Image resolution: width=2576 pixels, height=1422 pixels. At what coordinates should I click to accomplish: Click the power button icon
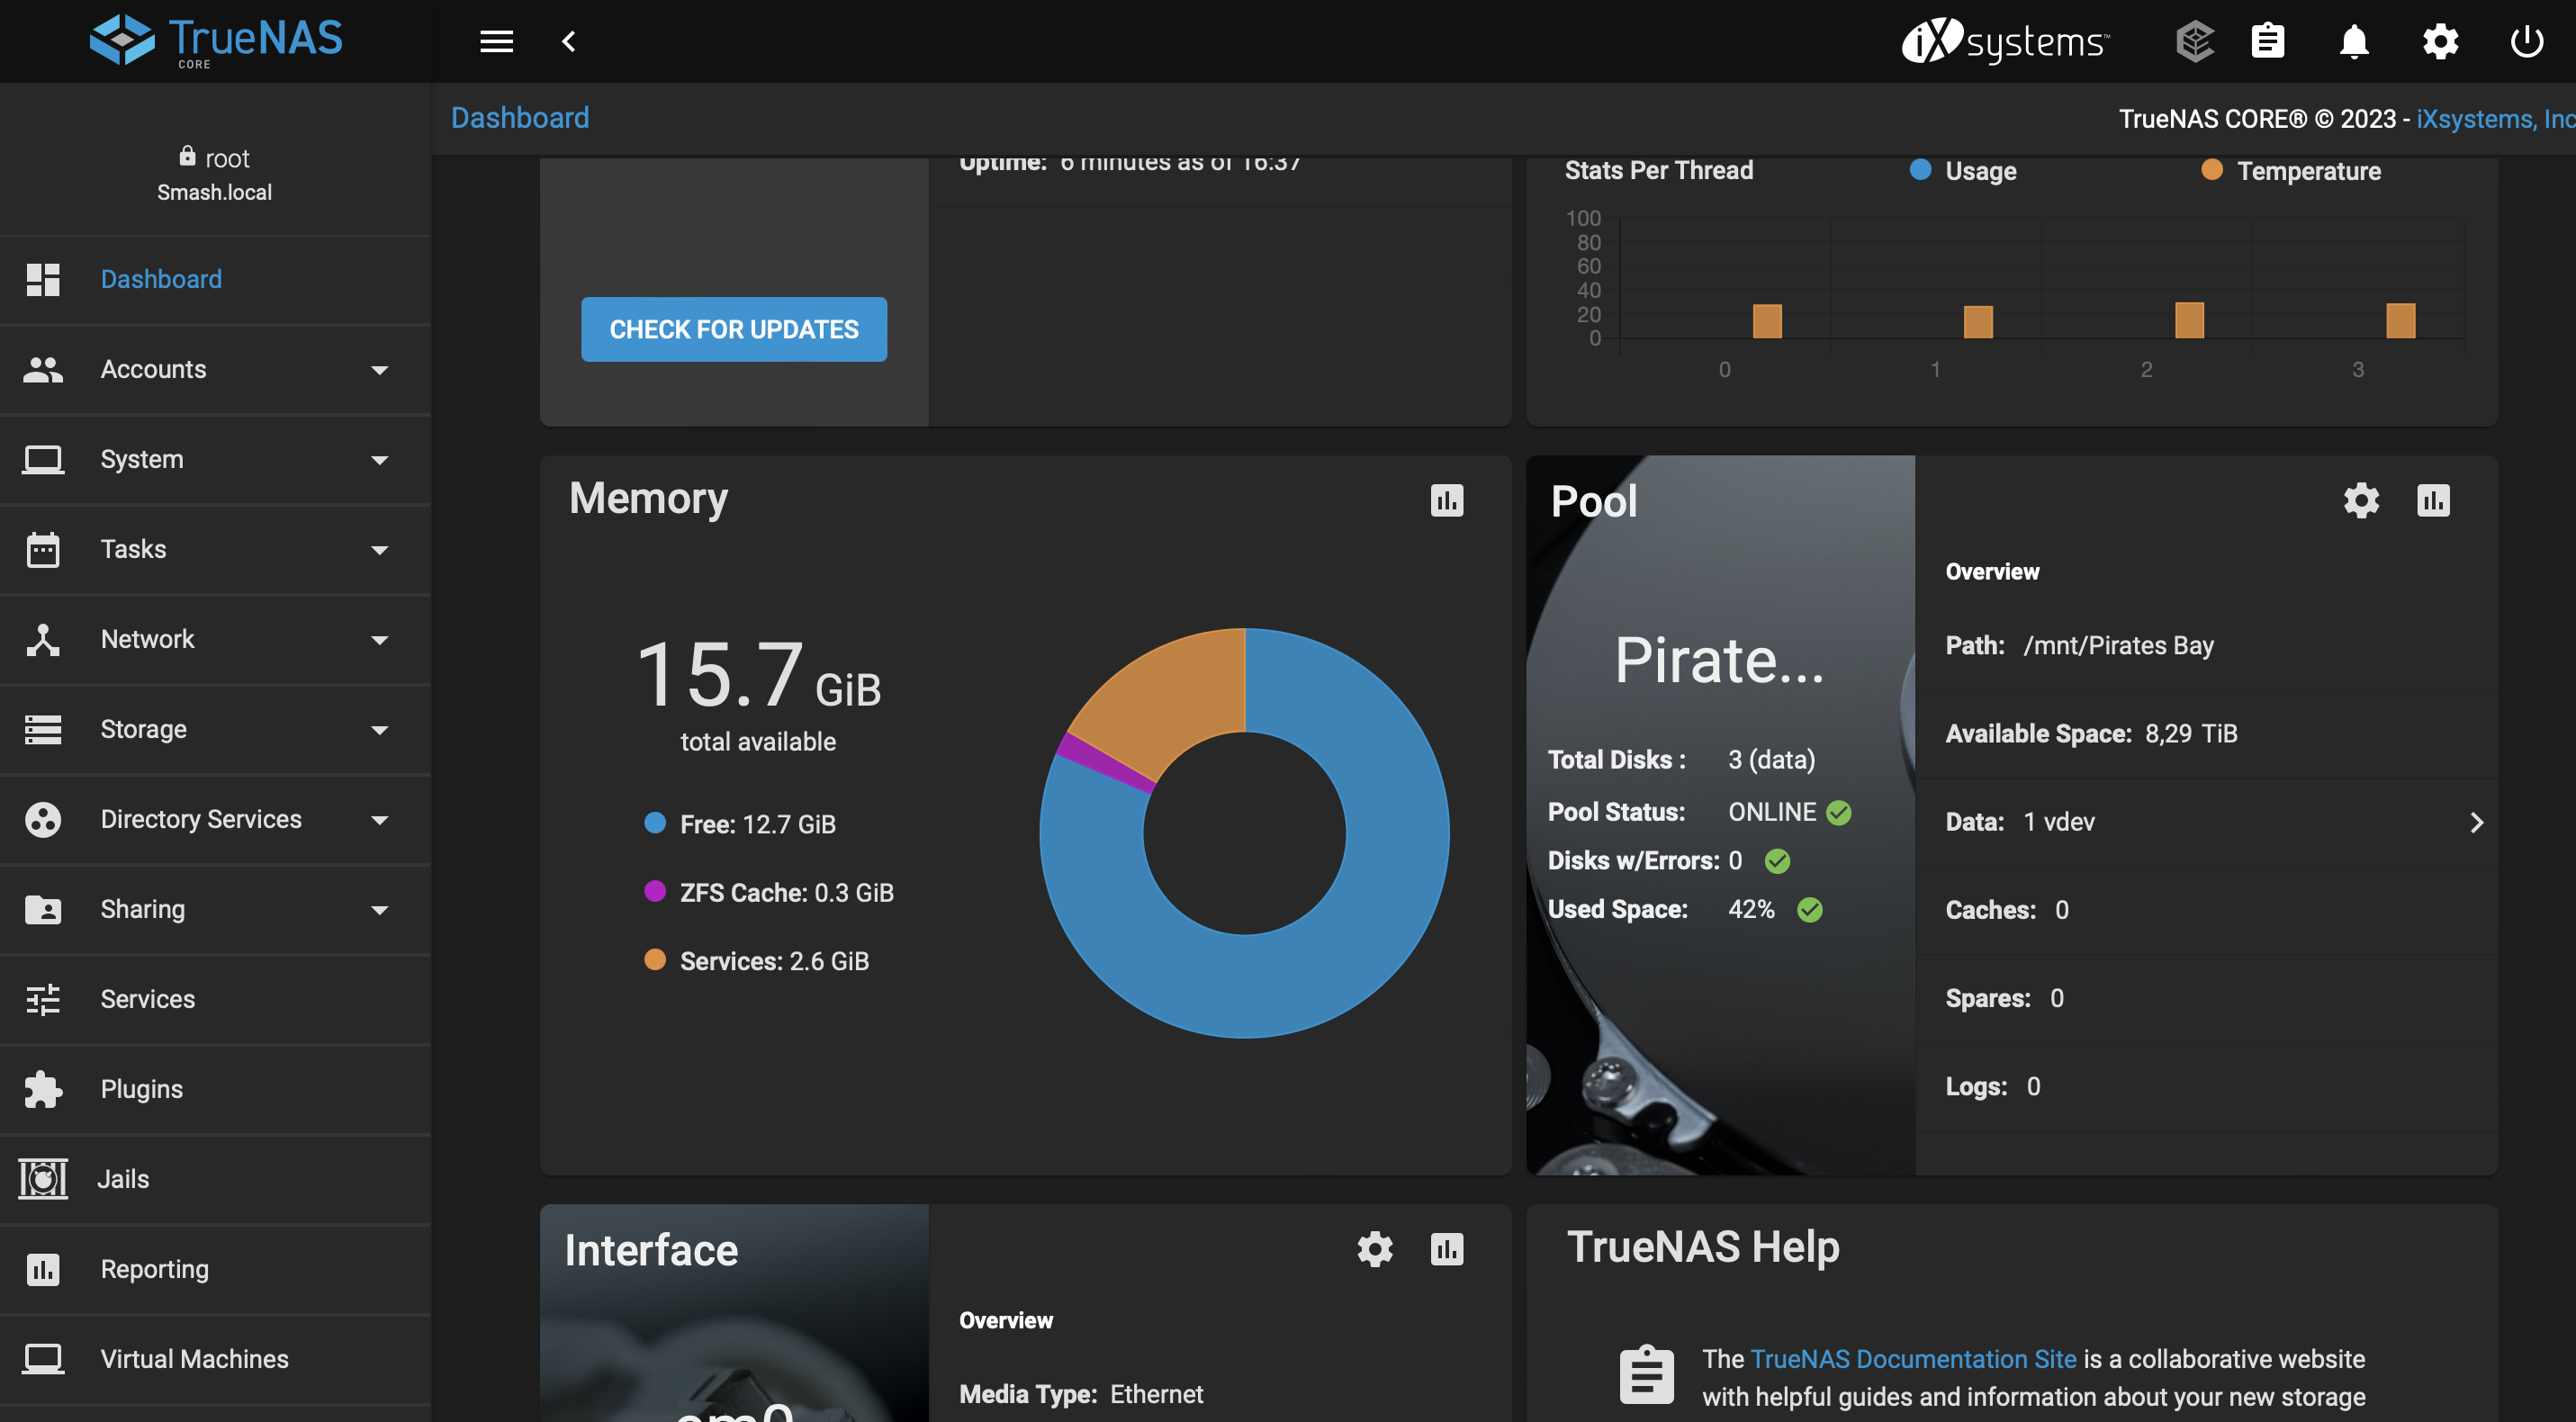(x=2526, y=41)
